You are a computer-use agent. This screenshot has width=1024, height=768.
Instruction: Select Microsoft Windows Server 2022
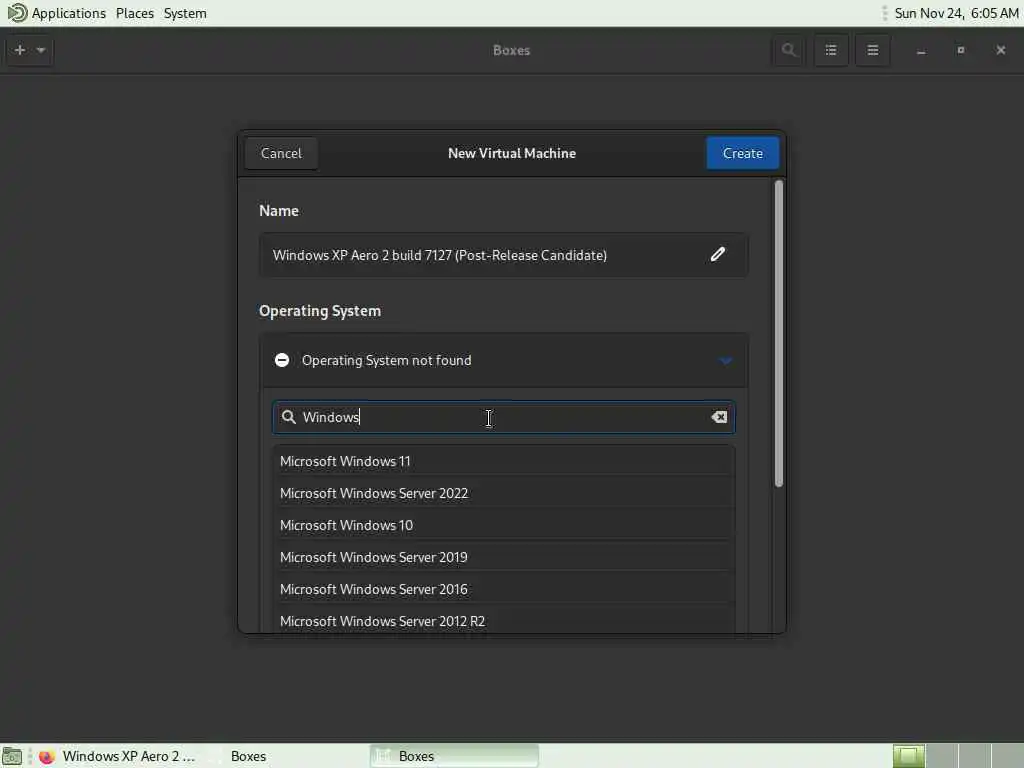504,493
